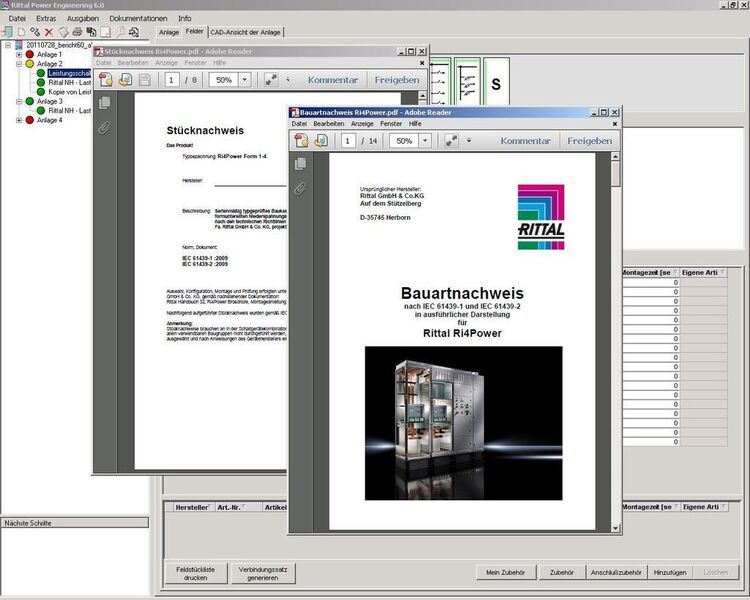Screen dimensions: 750x600
Task: Collapse the Anlage 2 tree node
Action: click(x=19, y=64)
